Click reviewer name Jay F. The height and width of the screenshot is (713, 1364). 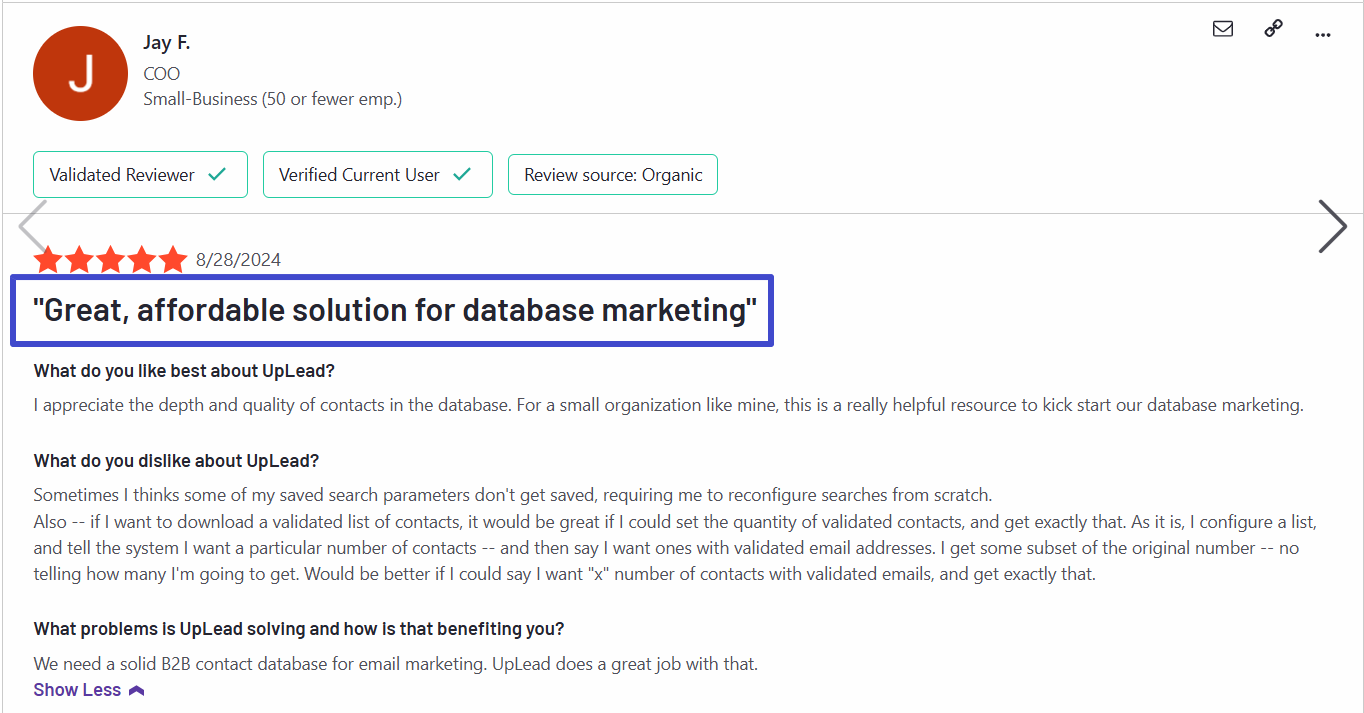click(167, 43)
